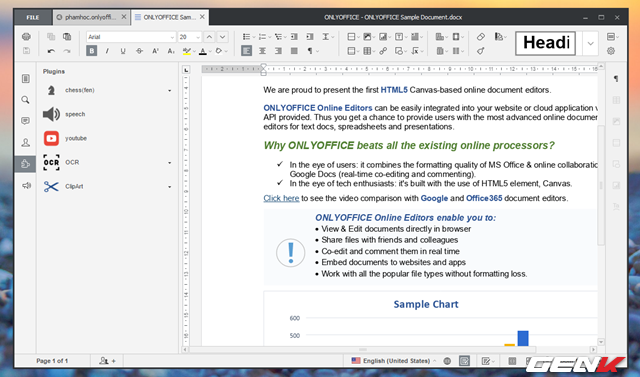Open the FILE menu tab
640x377 pixels.
tap(33, 18)
